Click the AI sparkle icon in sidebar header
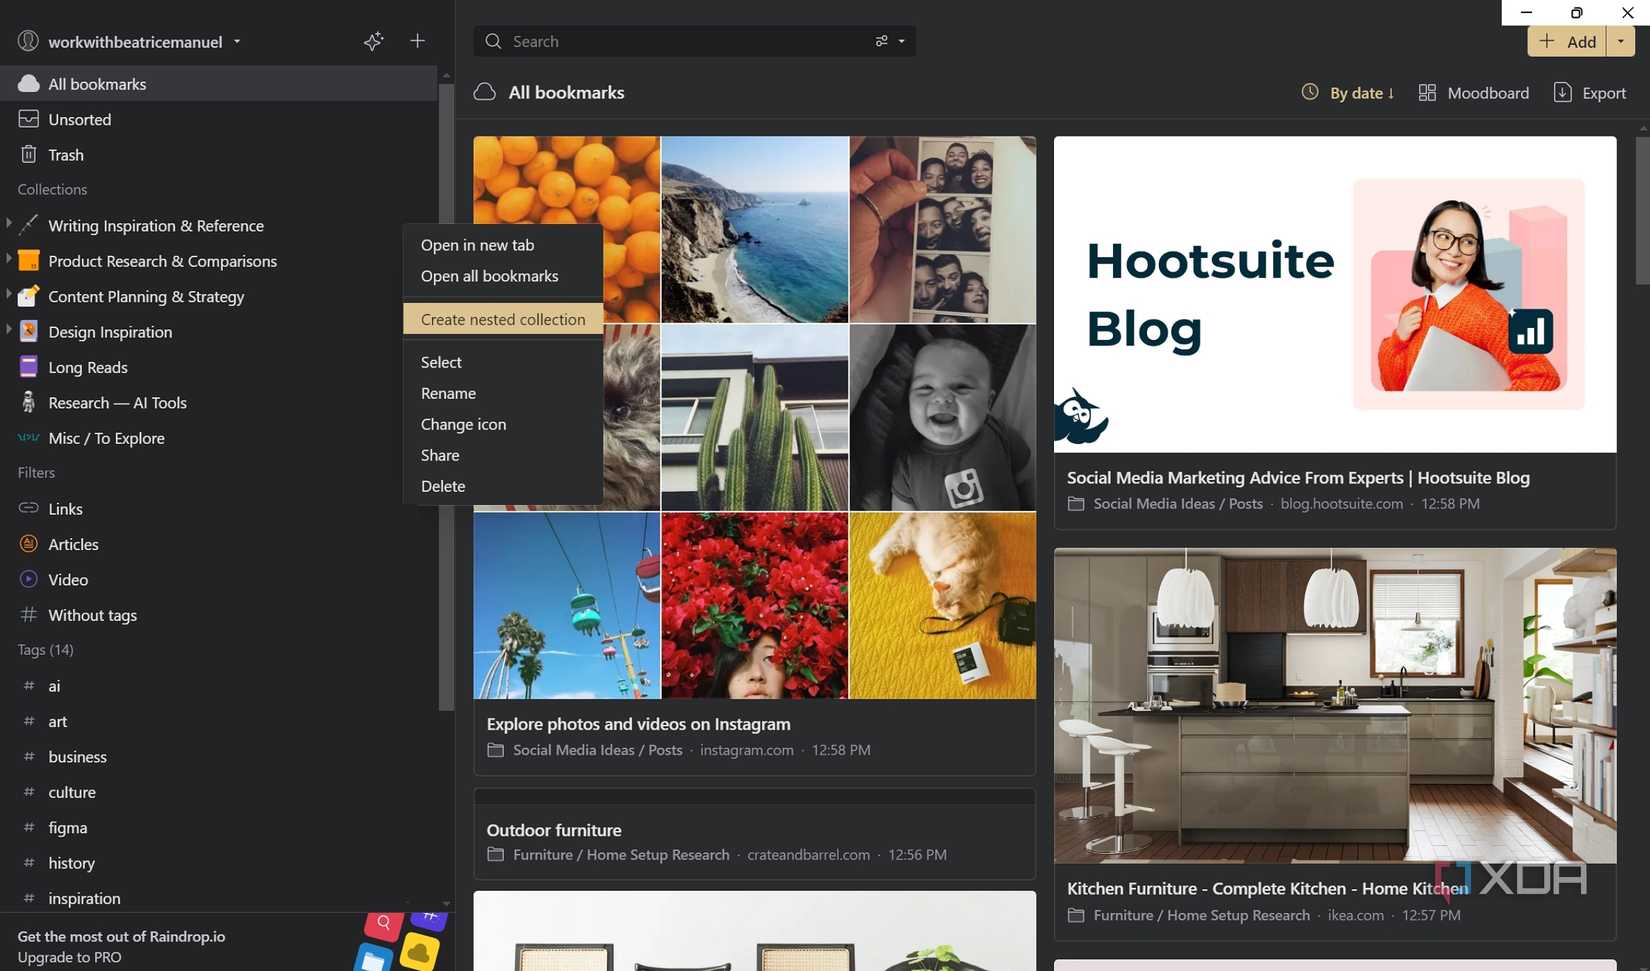Image resolution: width=1650 pixels, height=971 pixels. 373,41
